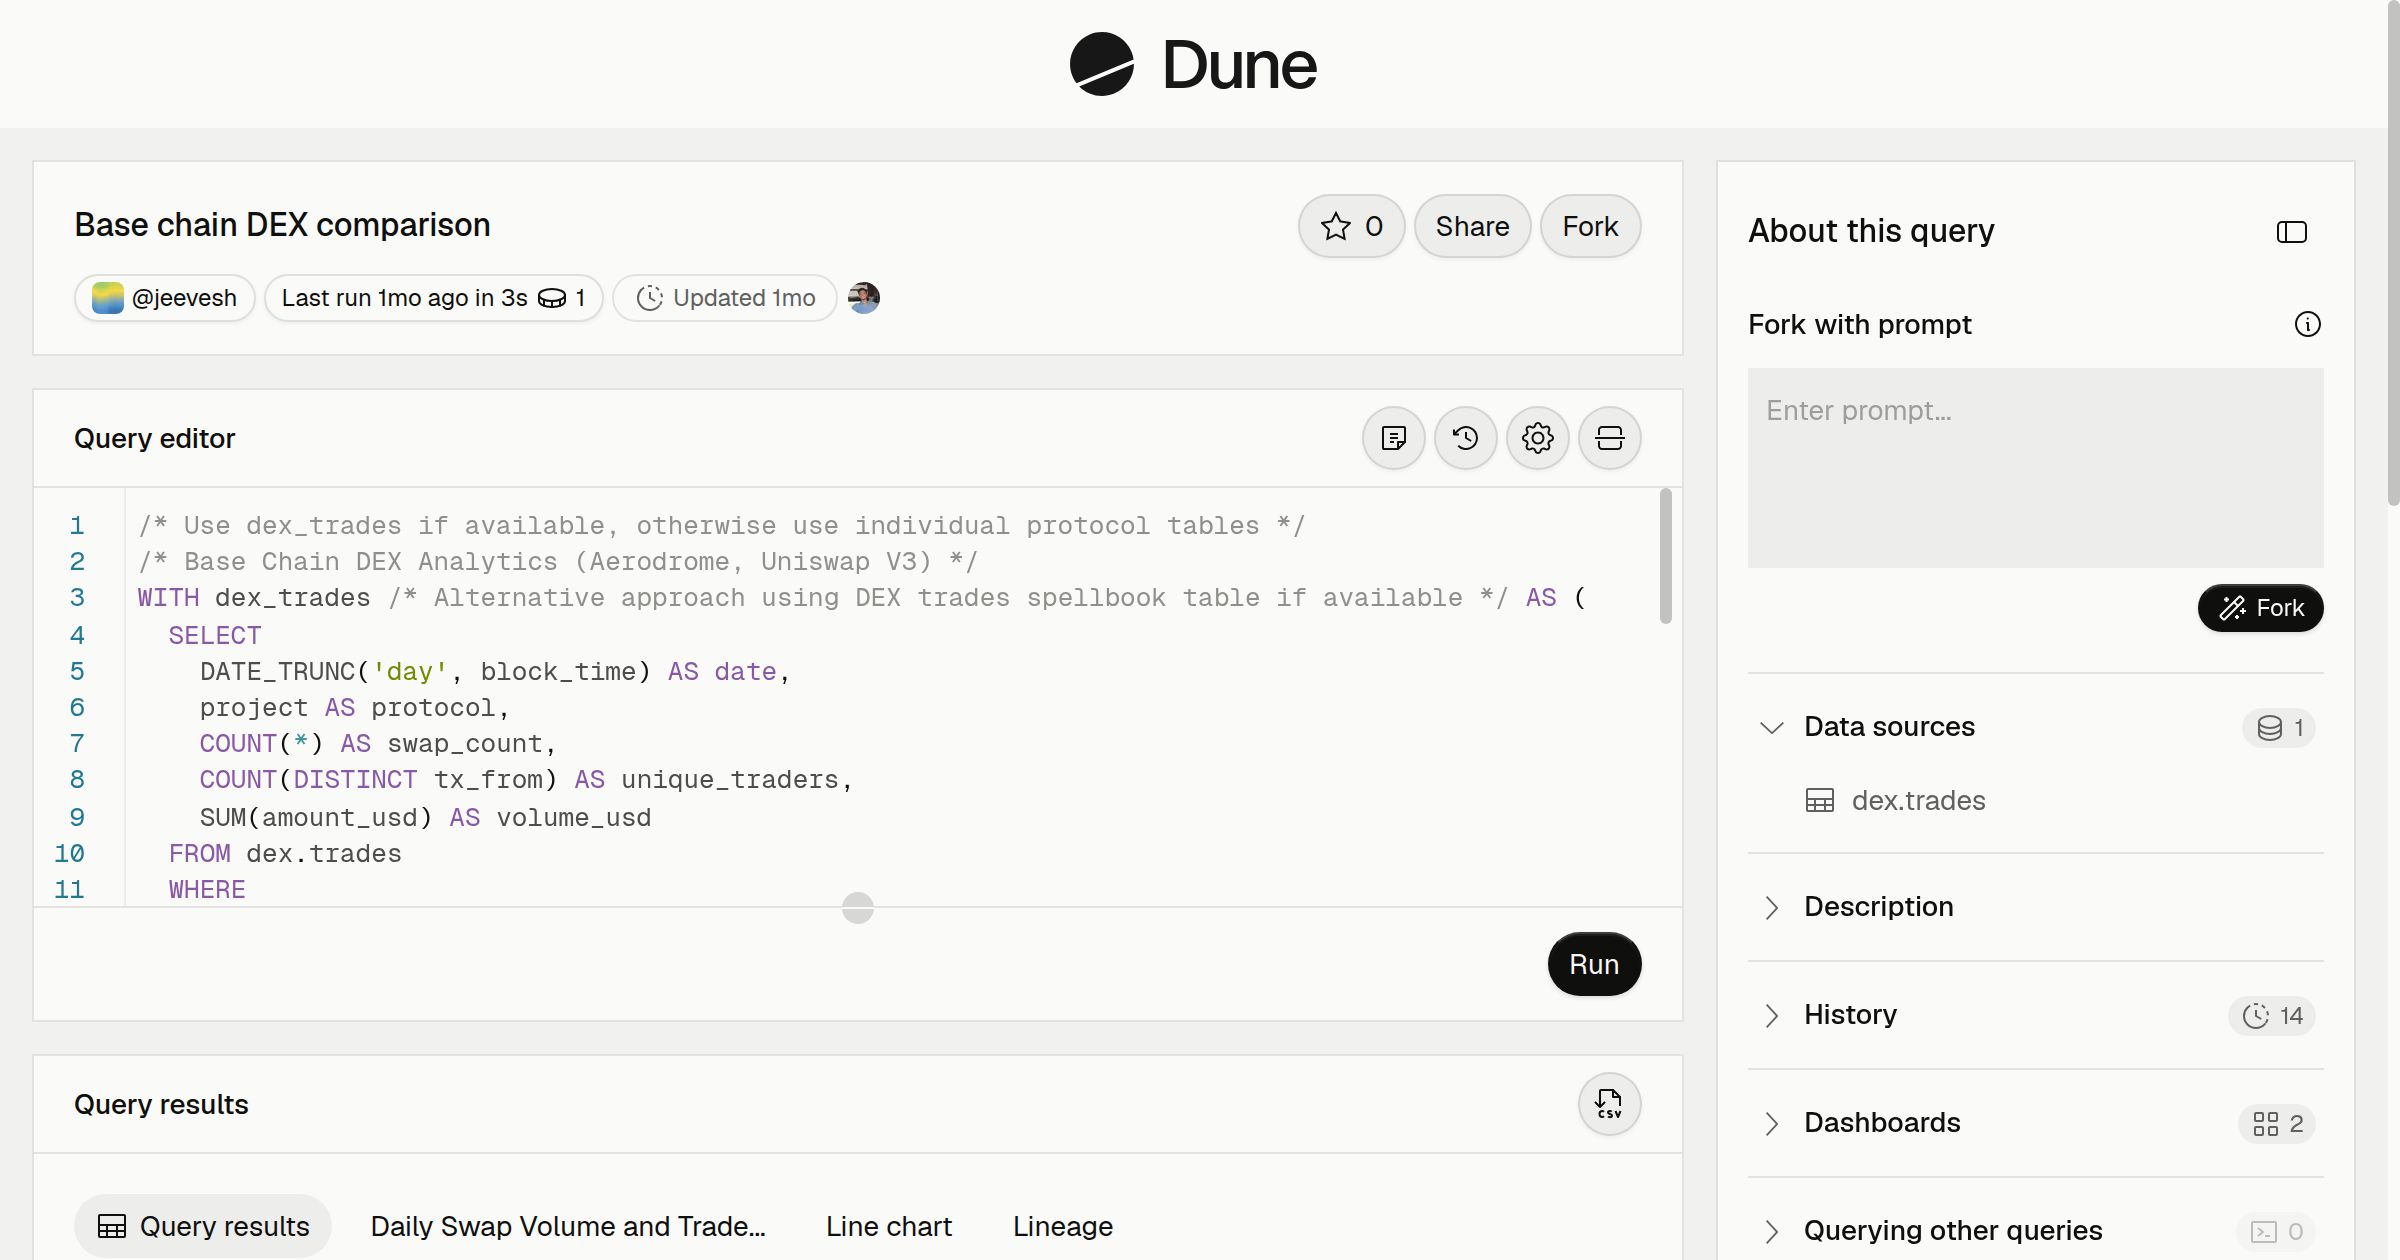The width and height of the screenshot is (2400, 1260).
Task: Export results as CSV
Action: [x=1609, y=1104]
